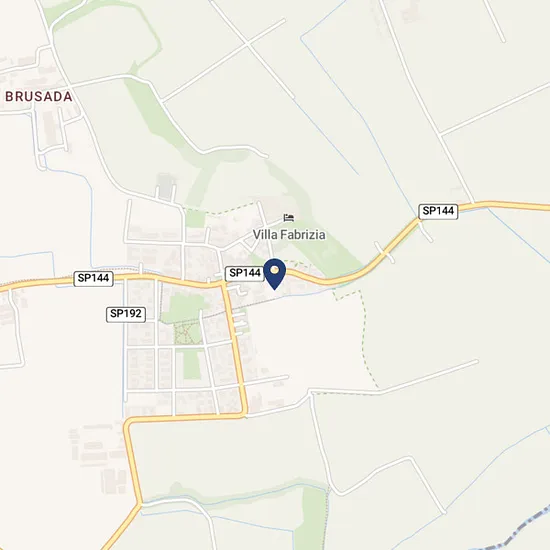Viewport: 550px width, 550px height.
Task: Select the park with crisscrossing dotted footpaths
Action: [x=187, y=334]
